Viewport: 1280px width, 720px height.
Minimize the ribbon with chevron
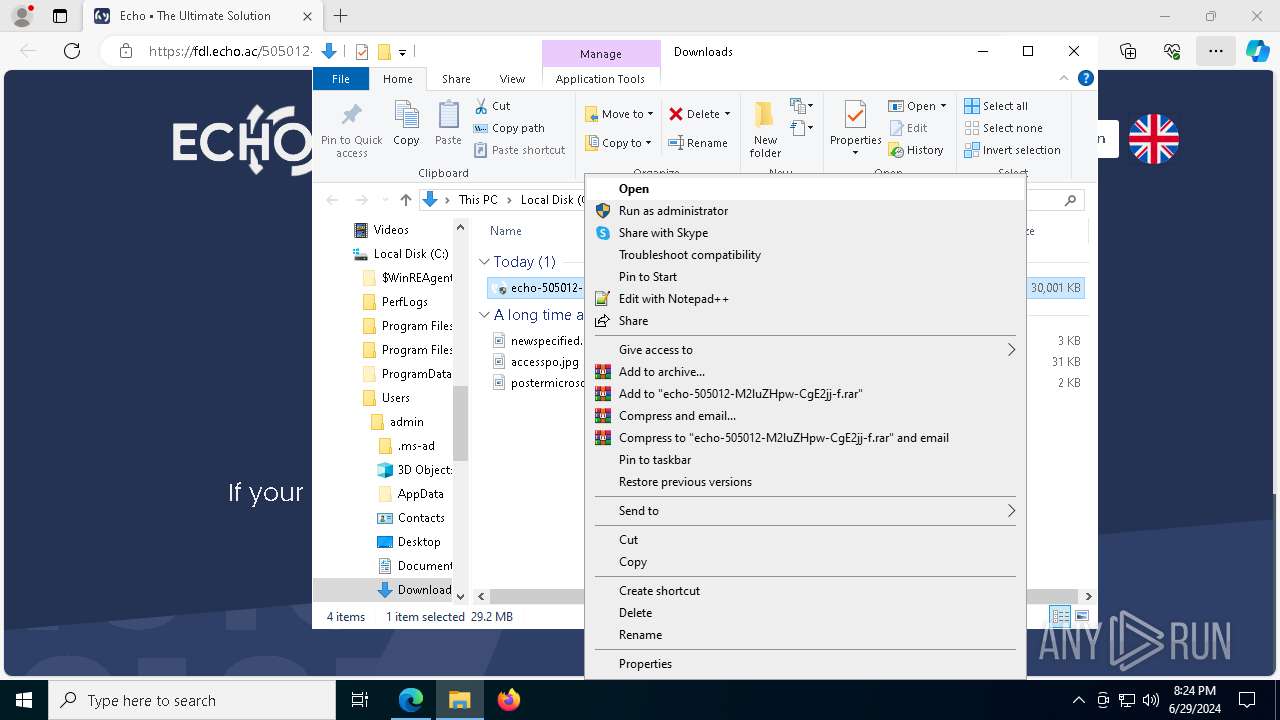click(1064, 78)
